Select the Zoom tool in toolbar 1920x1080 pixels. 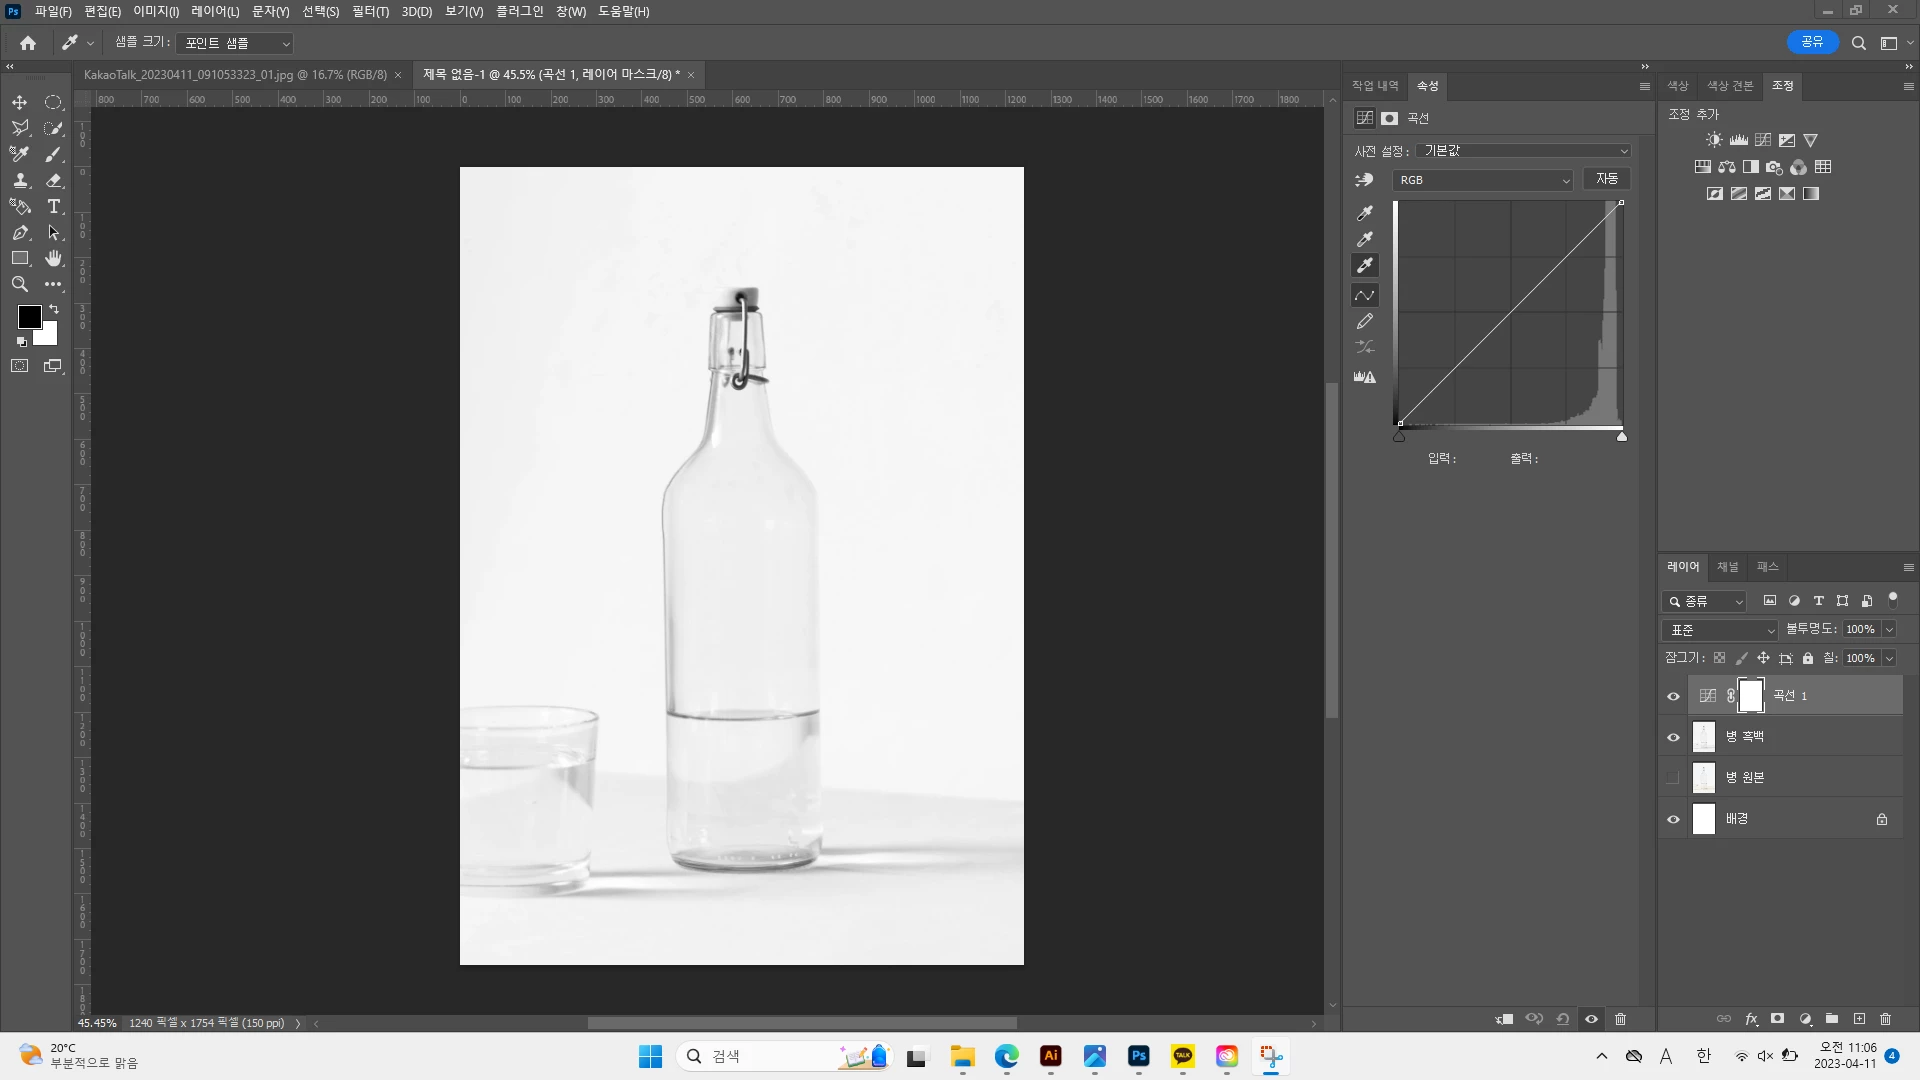pos(19,285)
